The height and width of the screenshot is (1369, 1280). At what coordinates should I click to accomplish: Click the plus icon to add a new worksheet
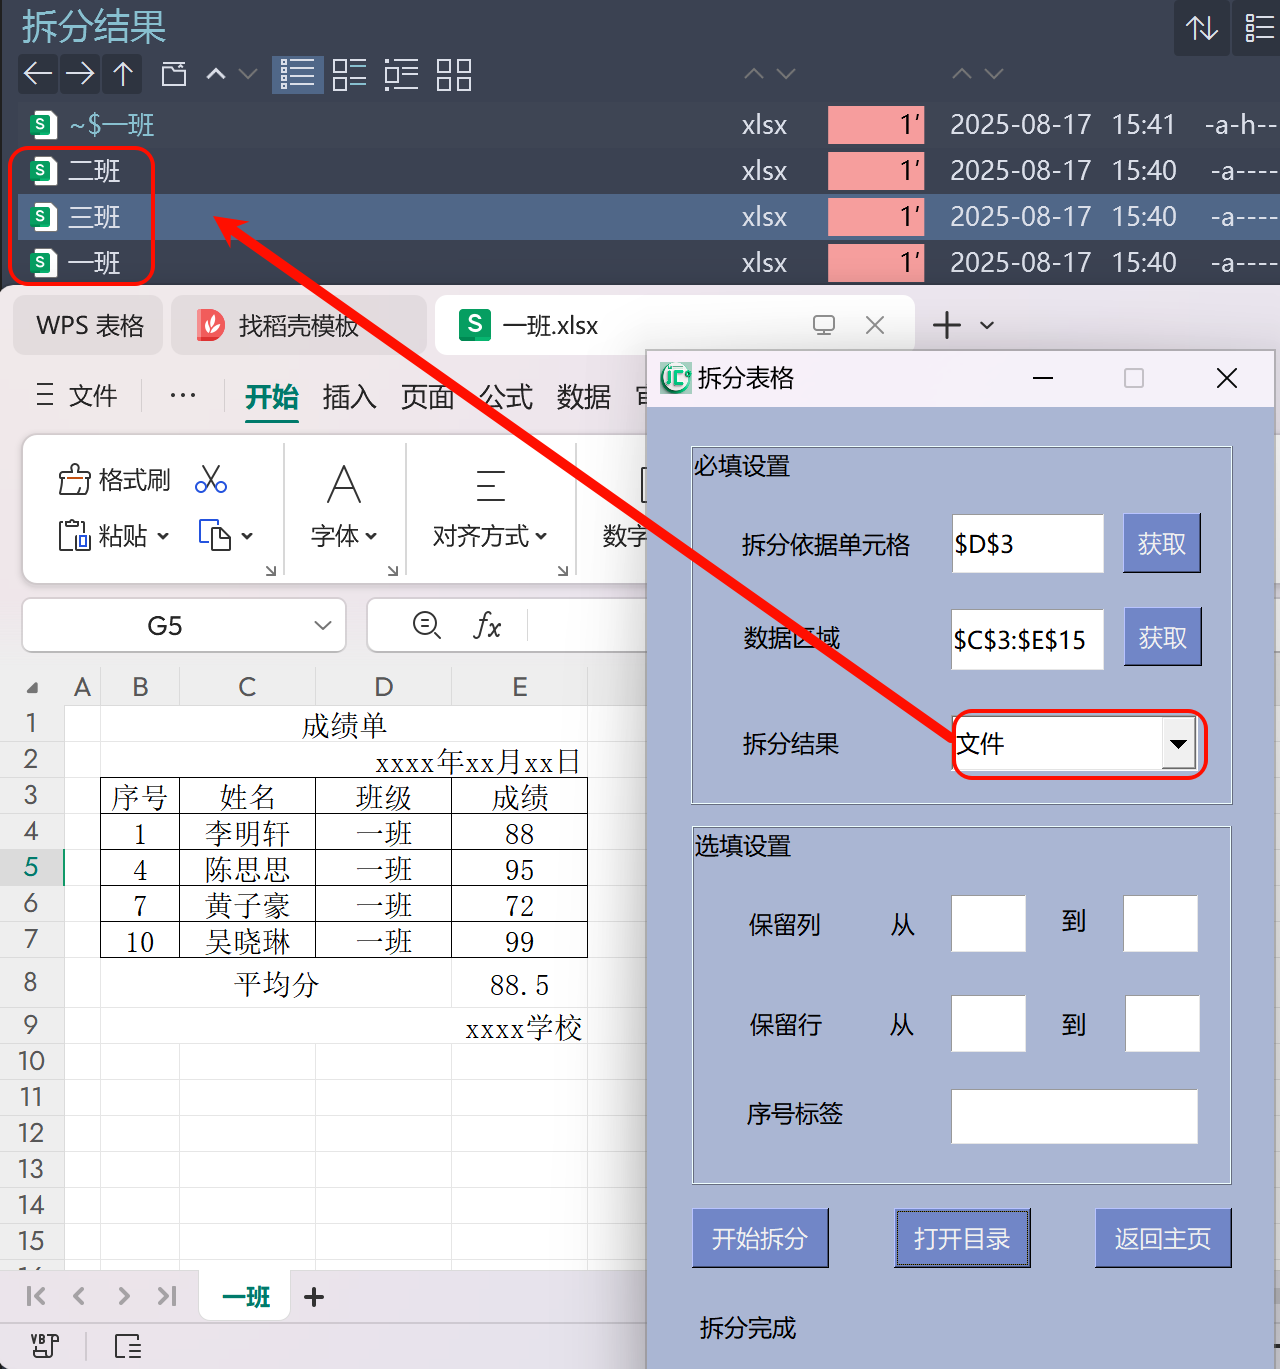tap(313, 1296)
